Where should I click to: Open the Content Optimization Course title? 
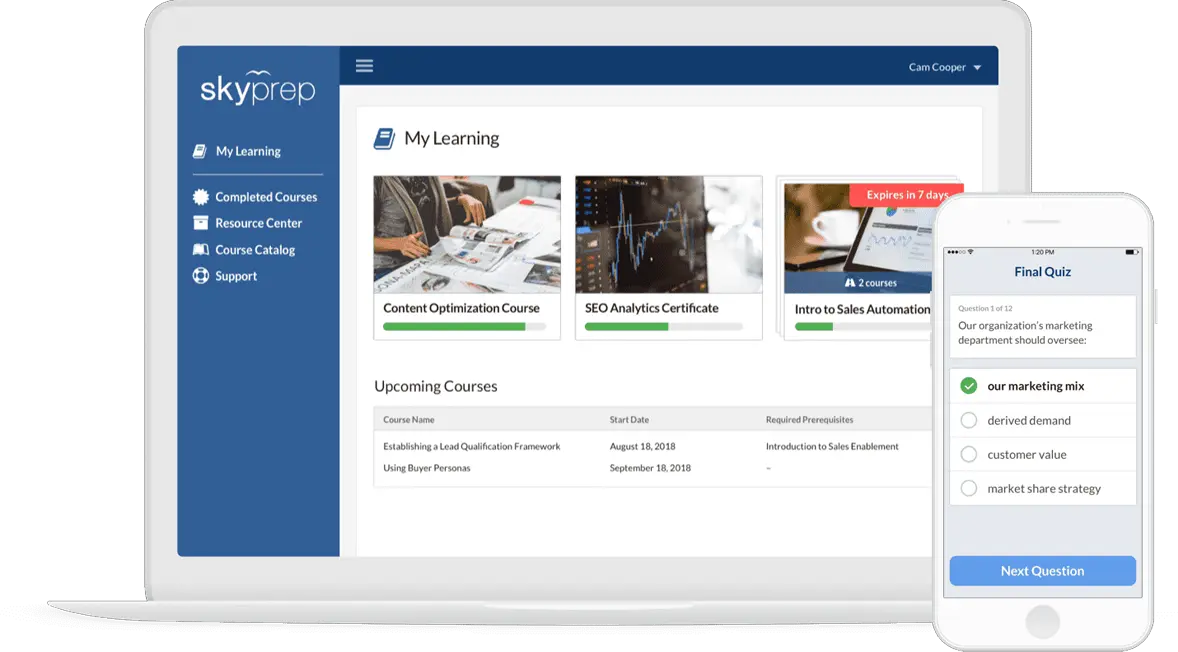pos(461,308)
